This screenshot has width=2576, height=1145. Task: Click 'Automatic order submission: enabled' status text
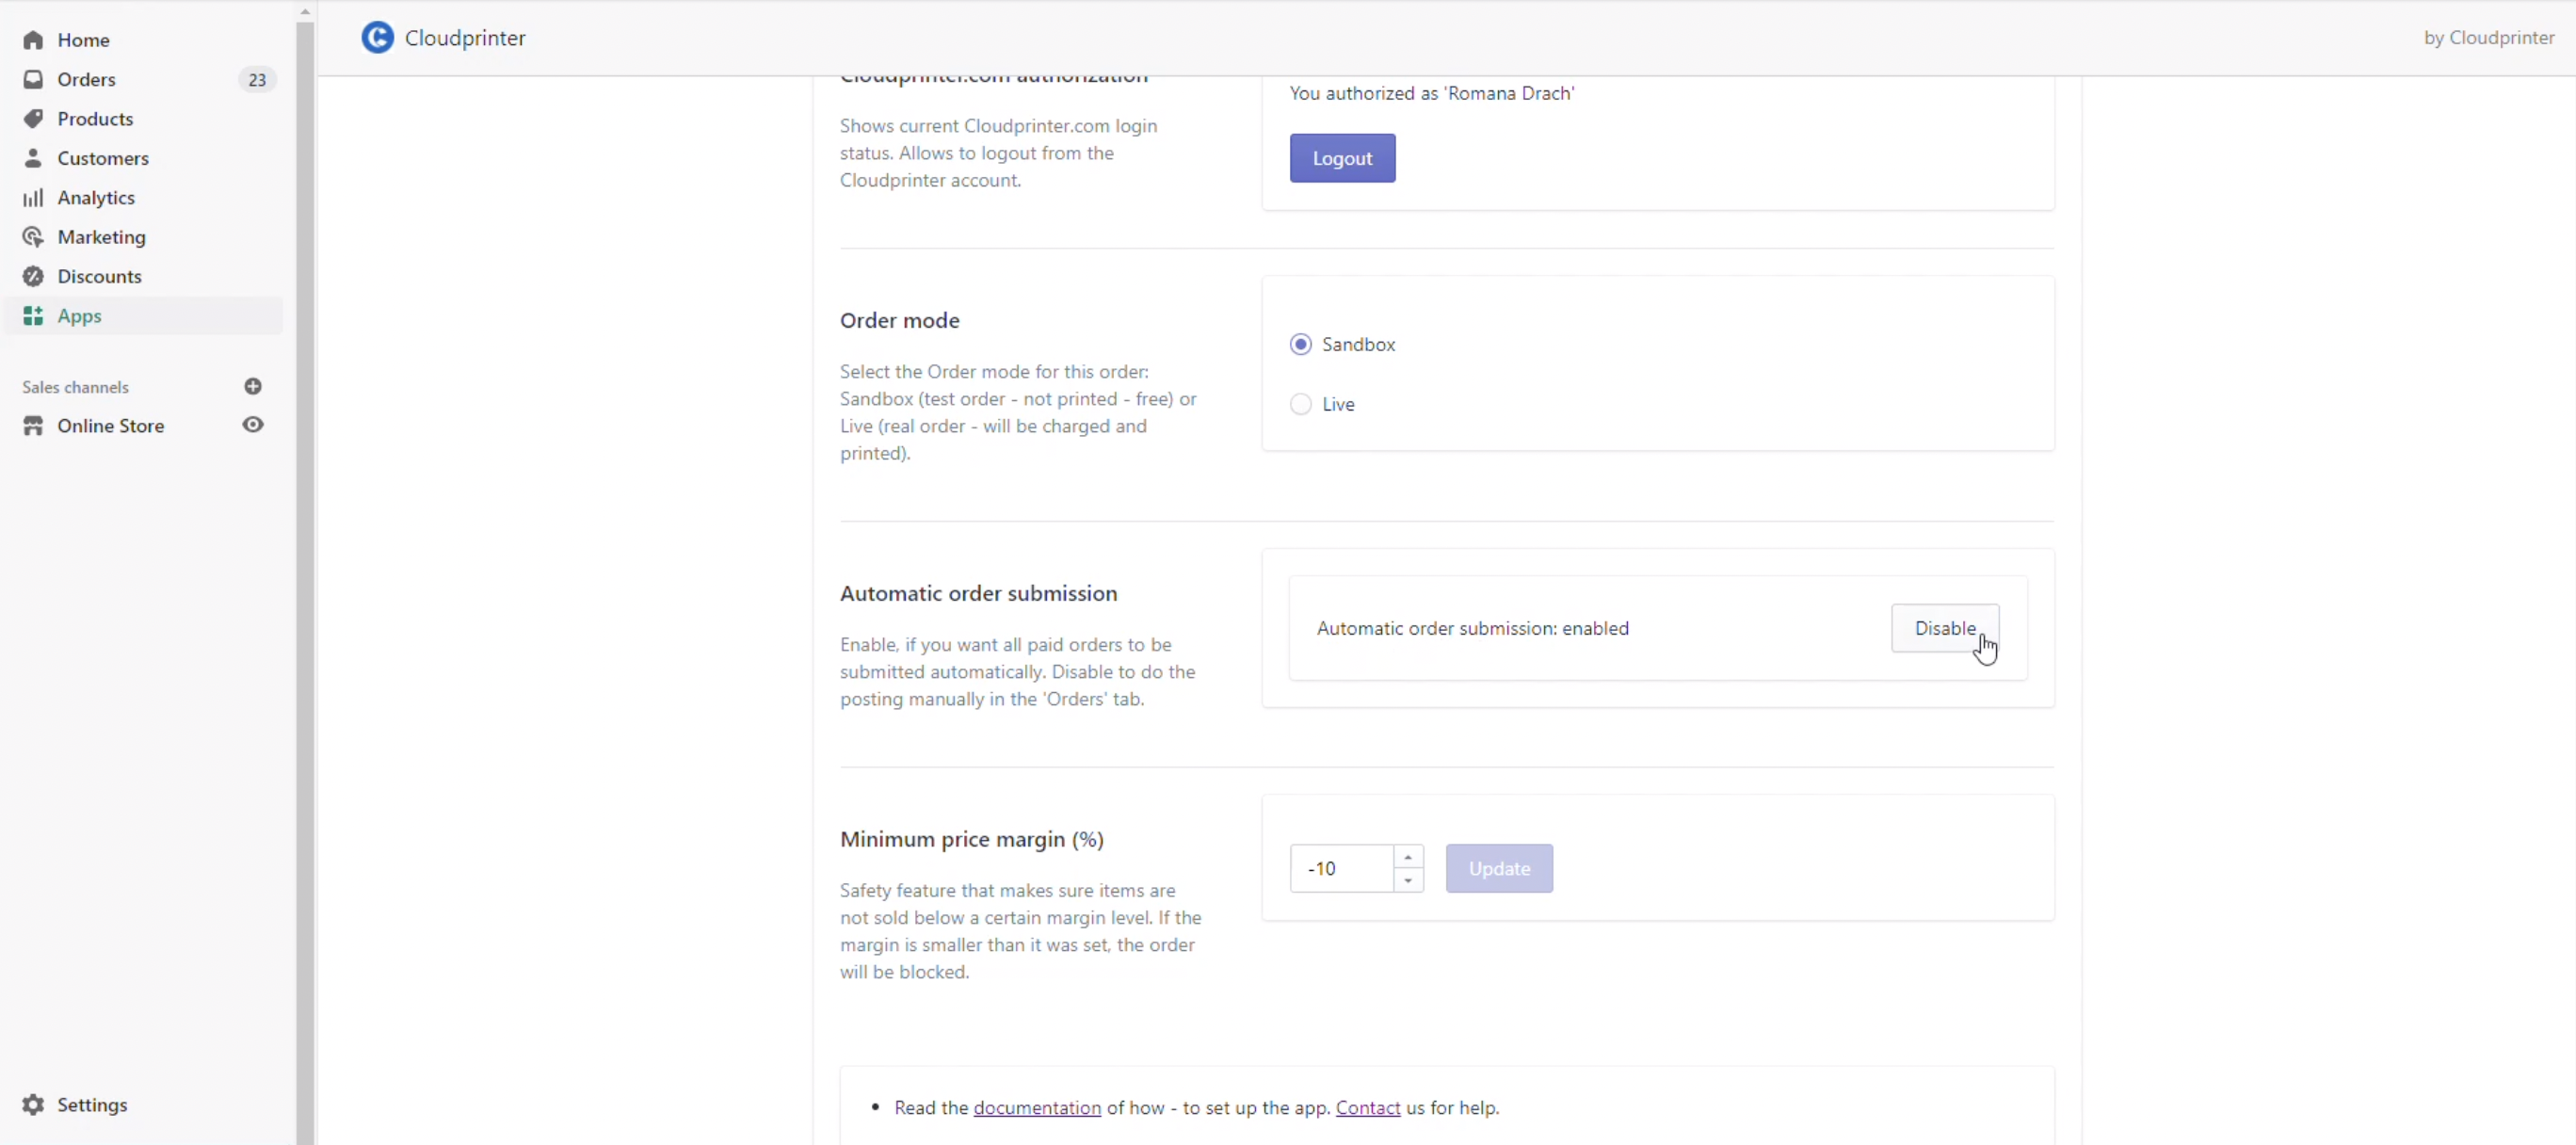pos(1472,628)
